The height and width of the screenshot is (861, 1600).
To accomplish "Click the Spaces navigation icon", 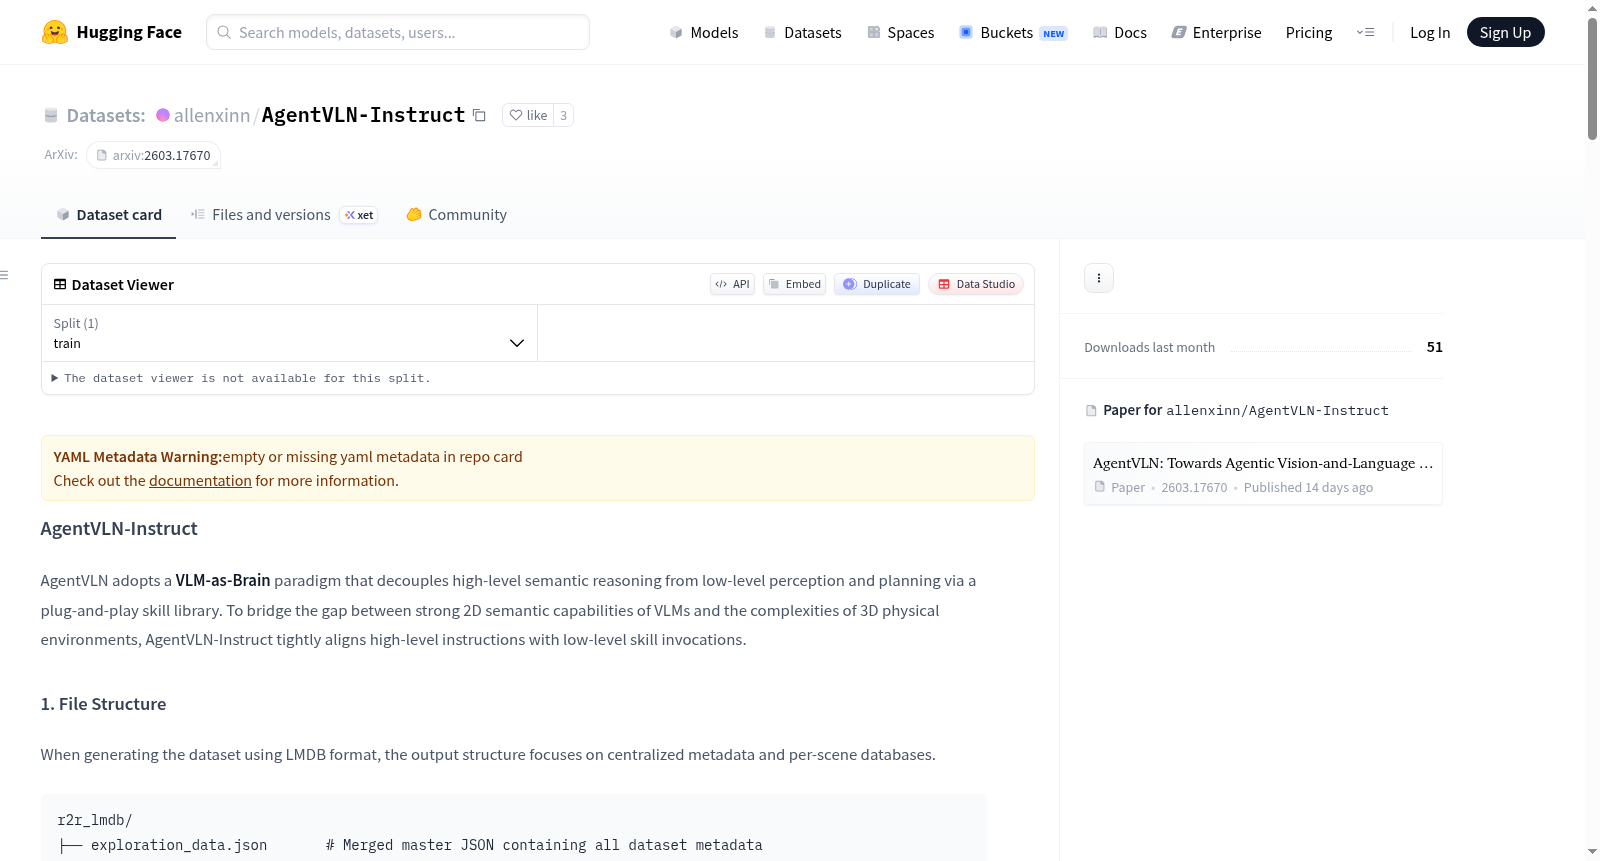I will click(874, 32).
